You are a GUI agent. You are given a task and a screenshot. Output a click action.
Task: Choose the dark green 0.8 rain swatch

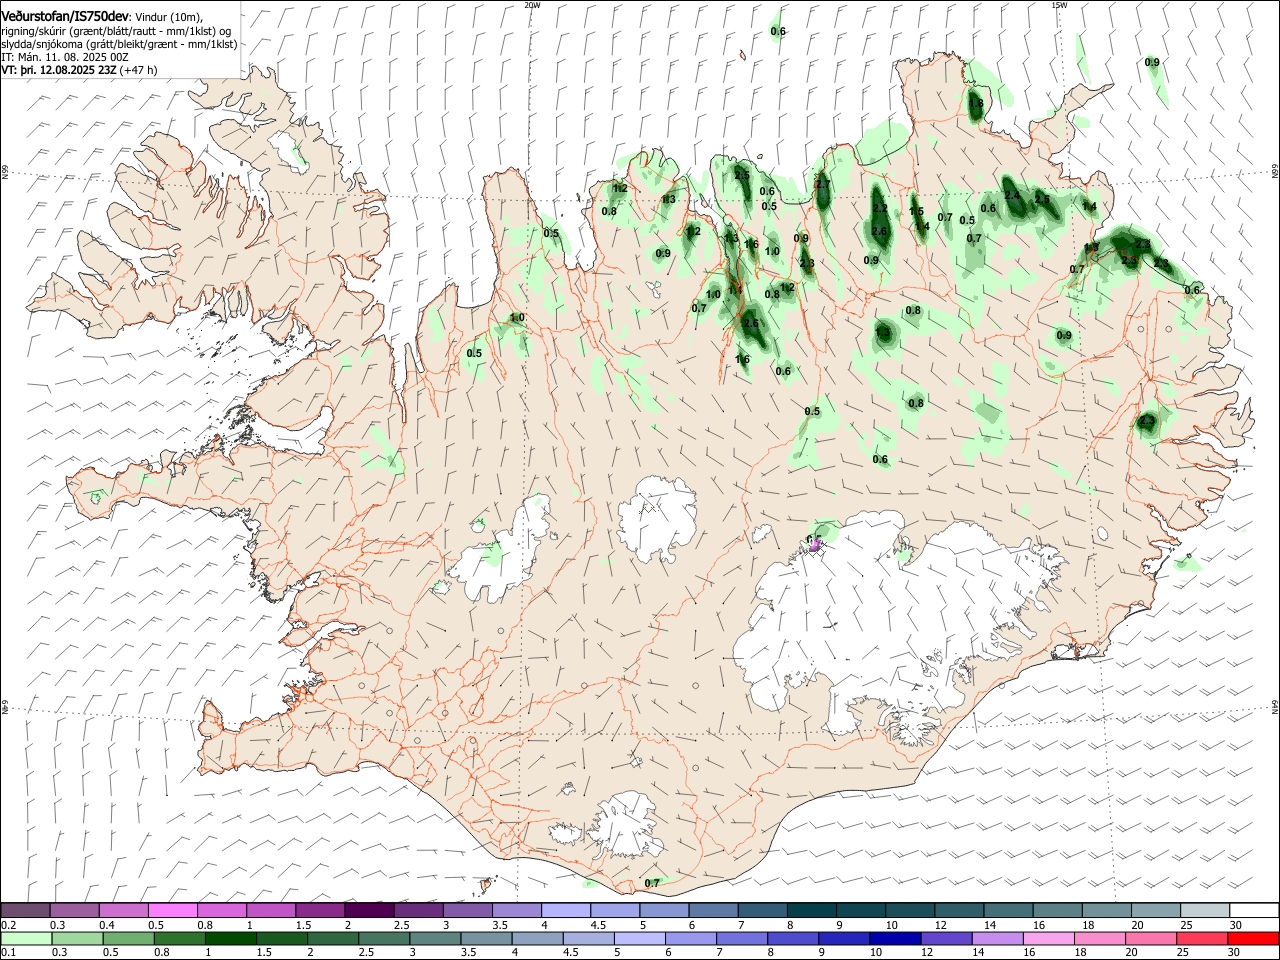tap(179, 938)
